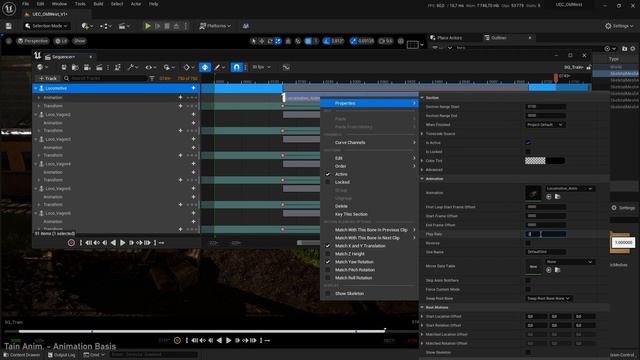This screenshot has width=640, height=360.
Task: Open Selection Mode dropdown
Action: coord(46,26)
